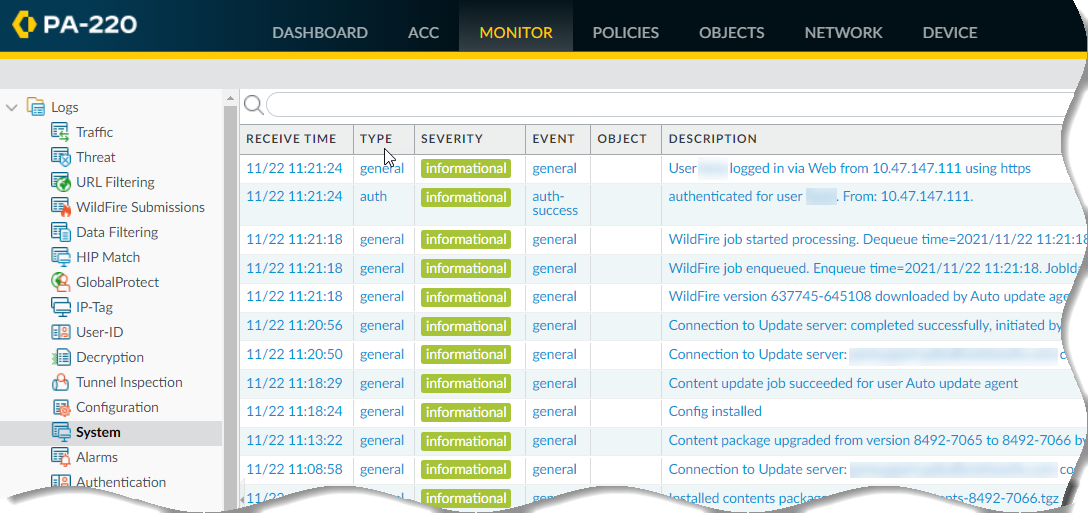Go to the Policies tab
Screen dimensions: 1088x513
point(625,33)
